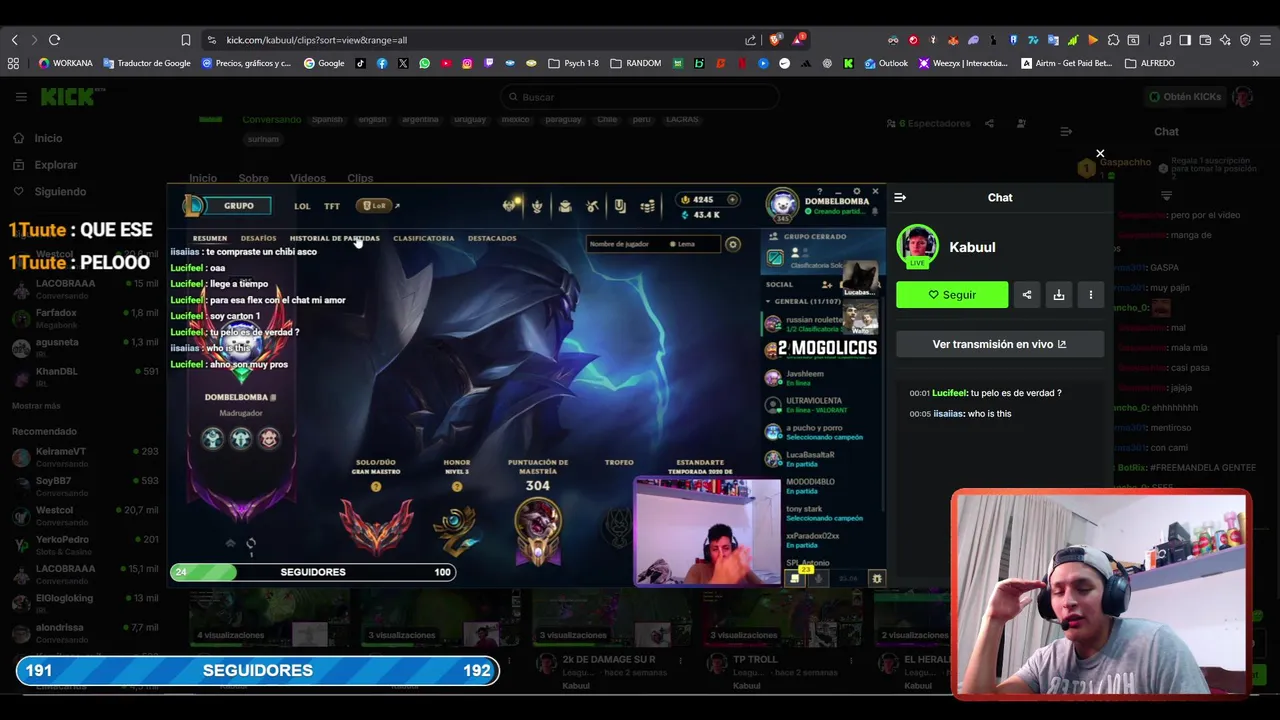The width and height of the screenshot is (1280, 720).
Task: Go back using the browser back arrow
Action: (15, 40)
